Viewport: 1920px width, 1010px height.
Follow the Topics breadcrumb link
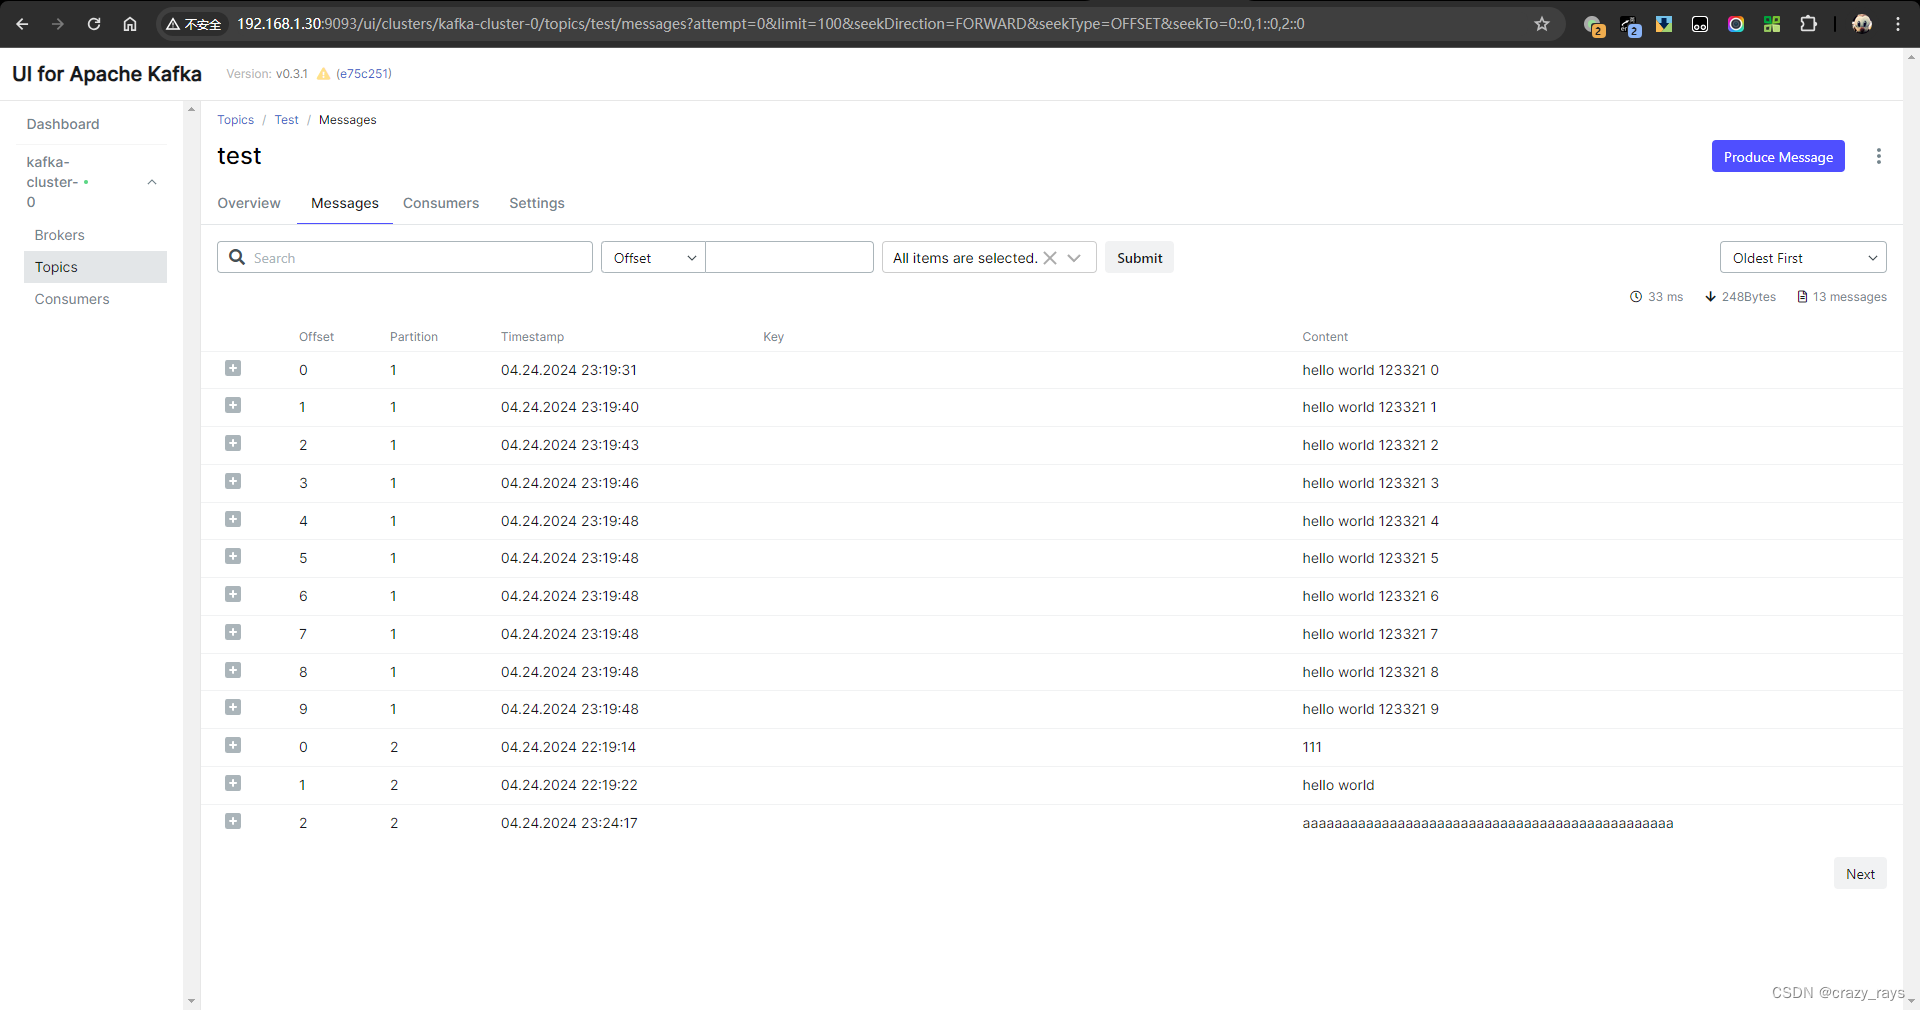tap(236, 120)
